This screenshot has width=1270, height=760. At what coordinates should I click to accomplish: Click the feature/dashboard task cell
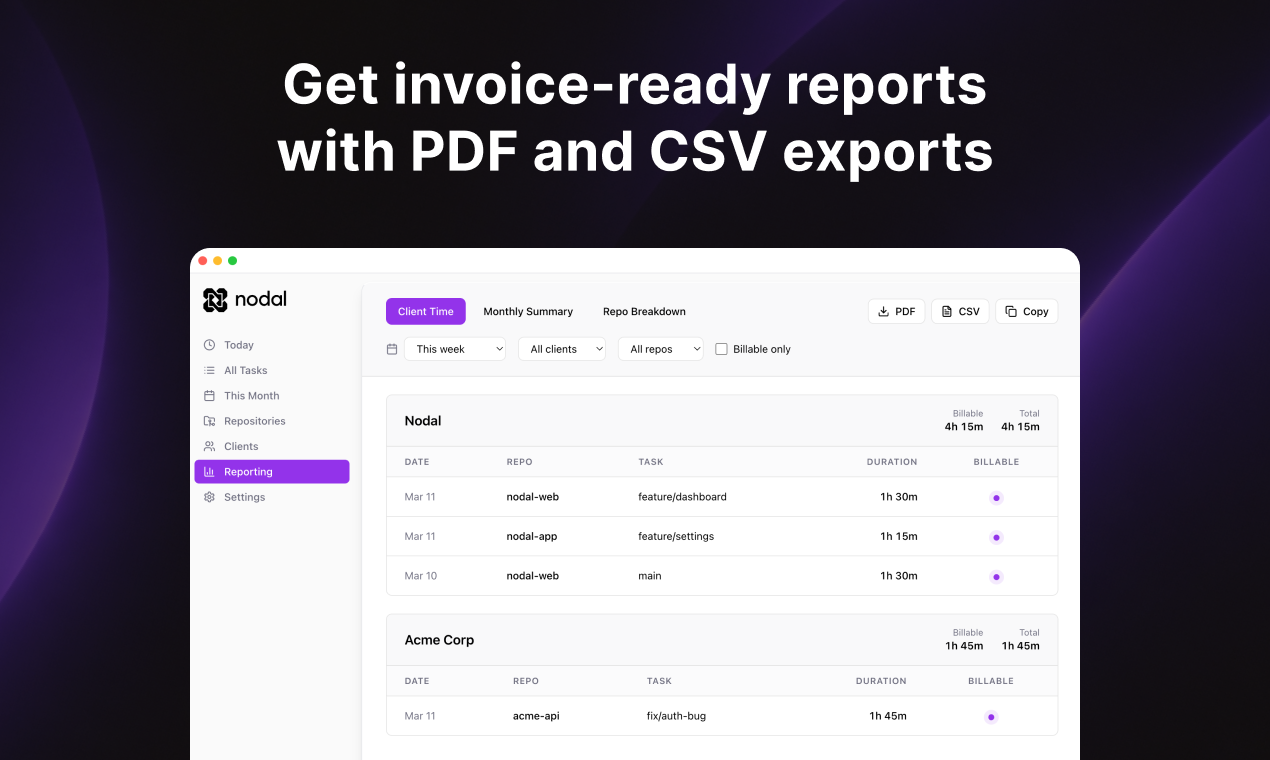click(683, 497)
